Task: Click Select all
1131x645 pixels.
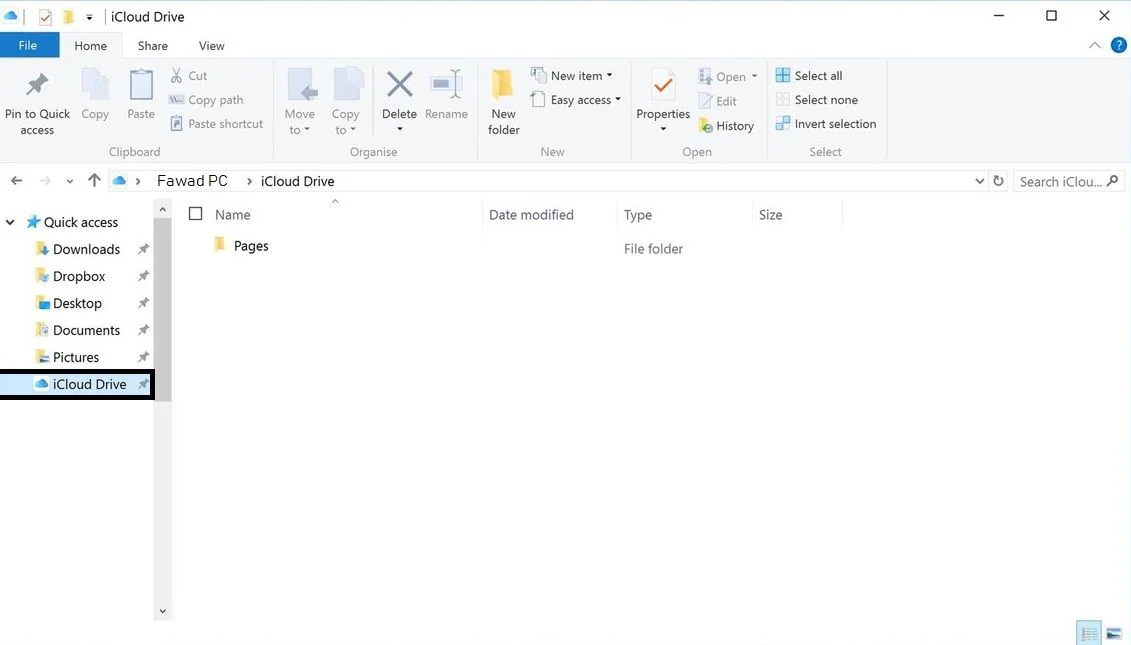Action: (809, 75)
